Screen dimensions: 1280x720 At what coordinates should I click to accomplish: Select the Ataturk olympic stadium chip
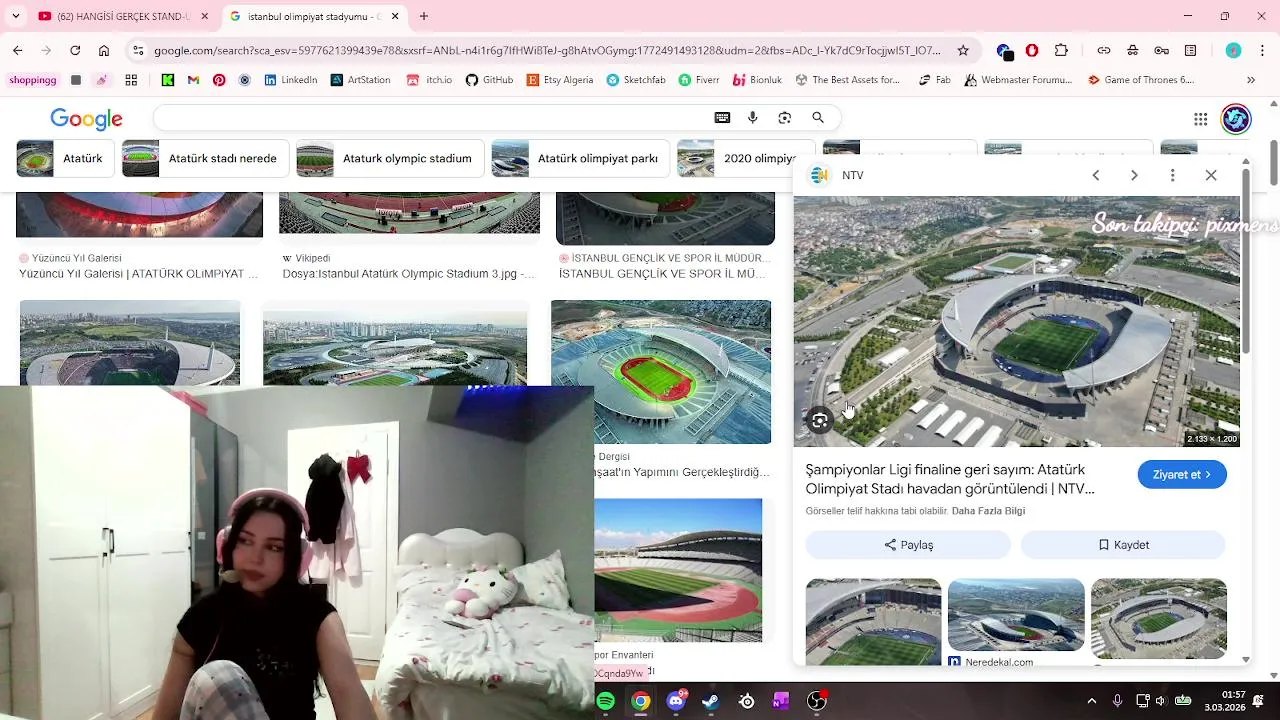click(389, 159)
